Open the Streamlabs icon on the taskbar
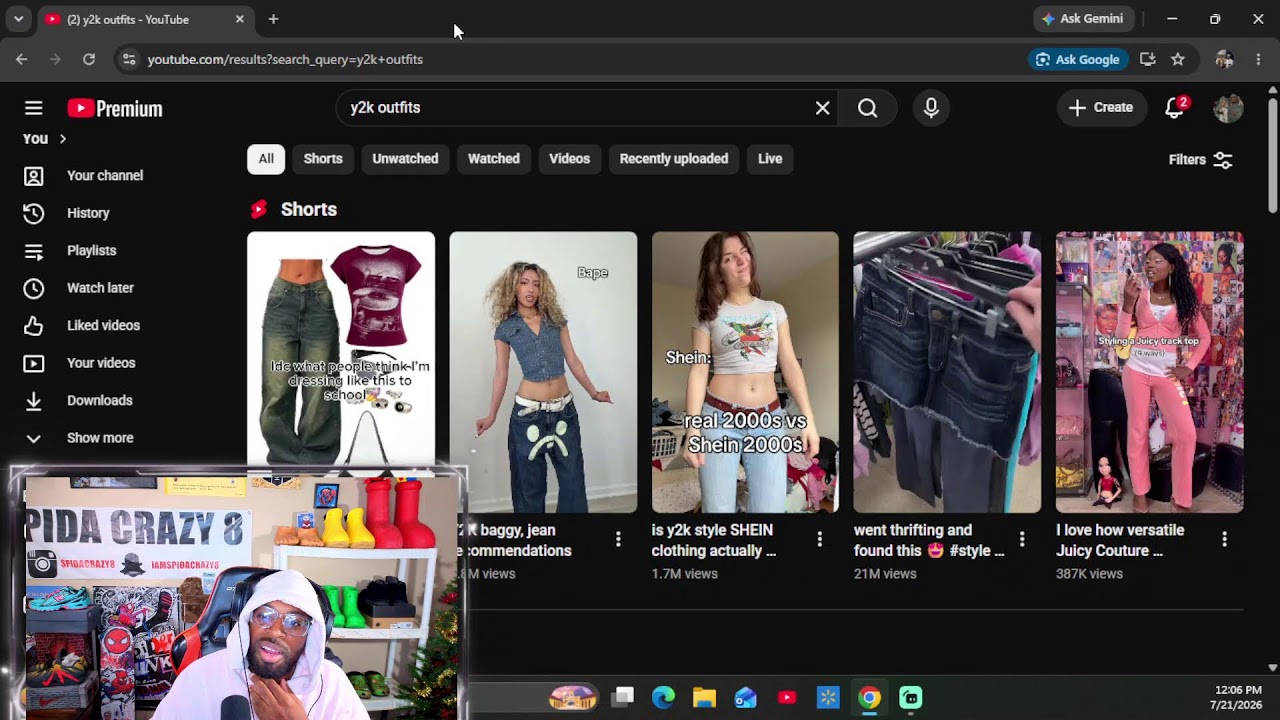Screen dimensions: 1280x720 point(910,697)
